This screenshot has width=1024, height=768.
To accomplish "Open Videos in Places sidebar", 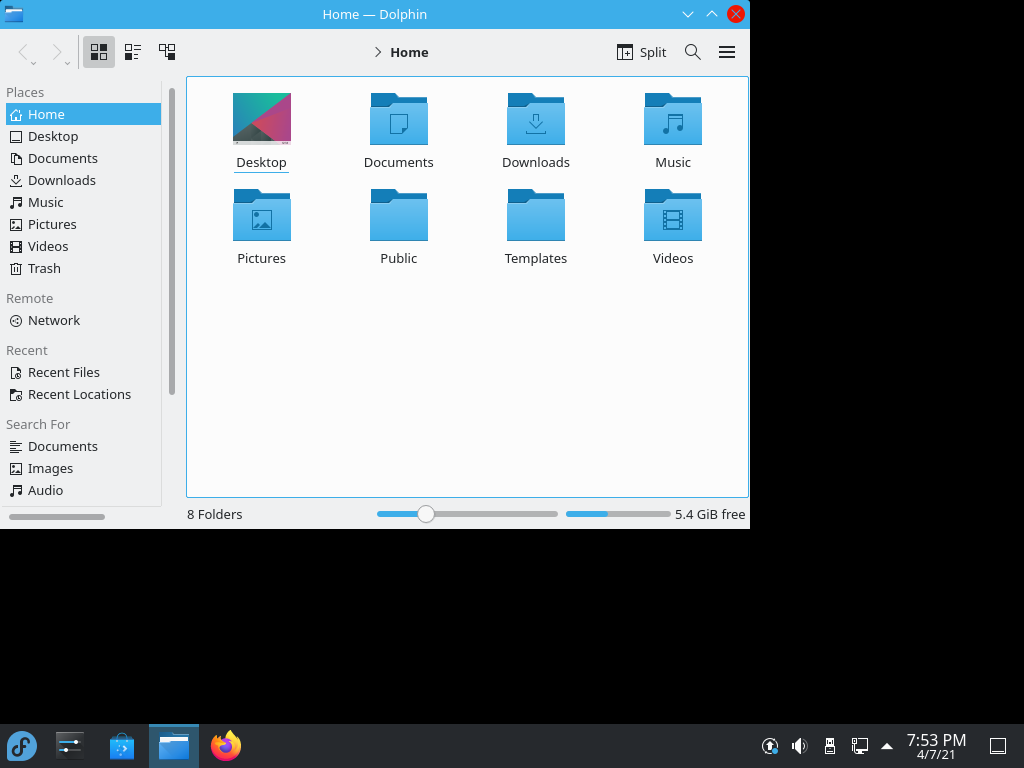I will coord(84,246).
